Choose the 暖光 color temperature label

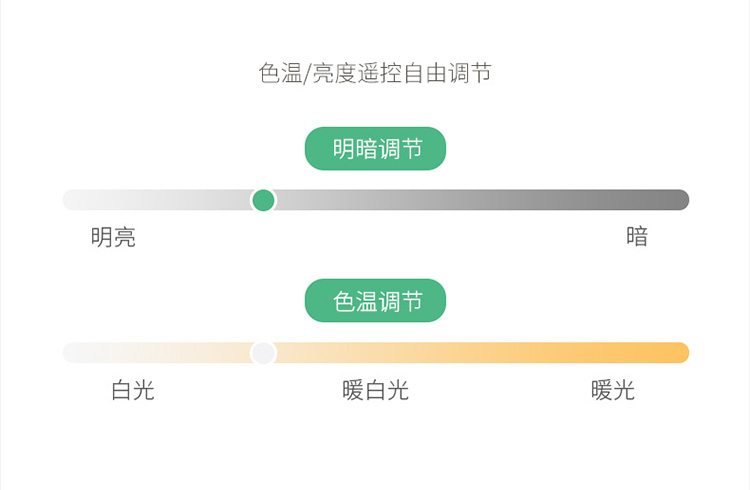(613, 390)
